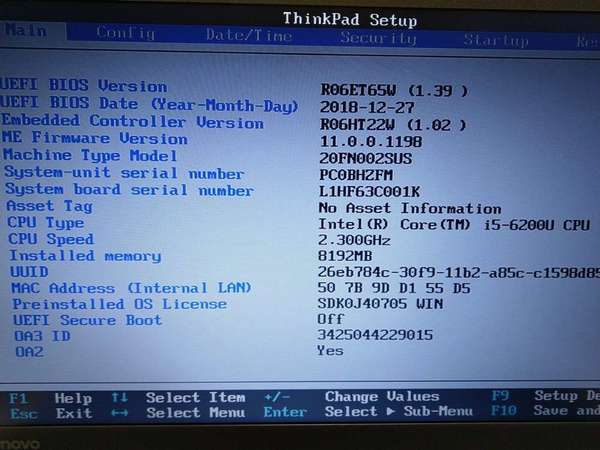Select ME Firmware Version label
This screenshot has height=450, width=600.
pos(95,138)
